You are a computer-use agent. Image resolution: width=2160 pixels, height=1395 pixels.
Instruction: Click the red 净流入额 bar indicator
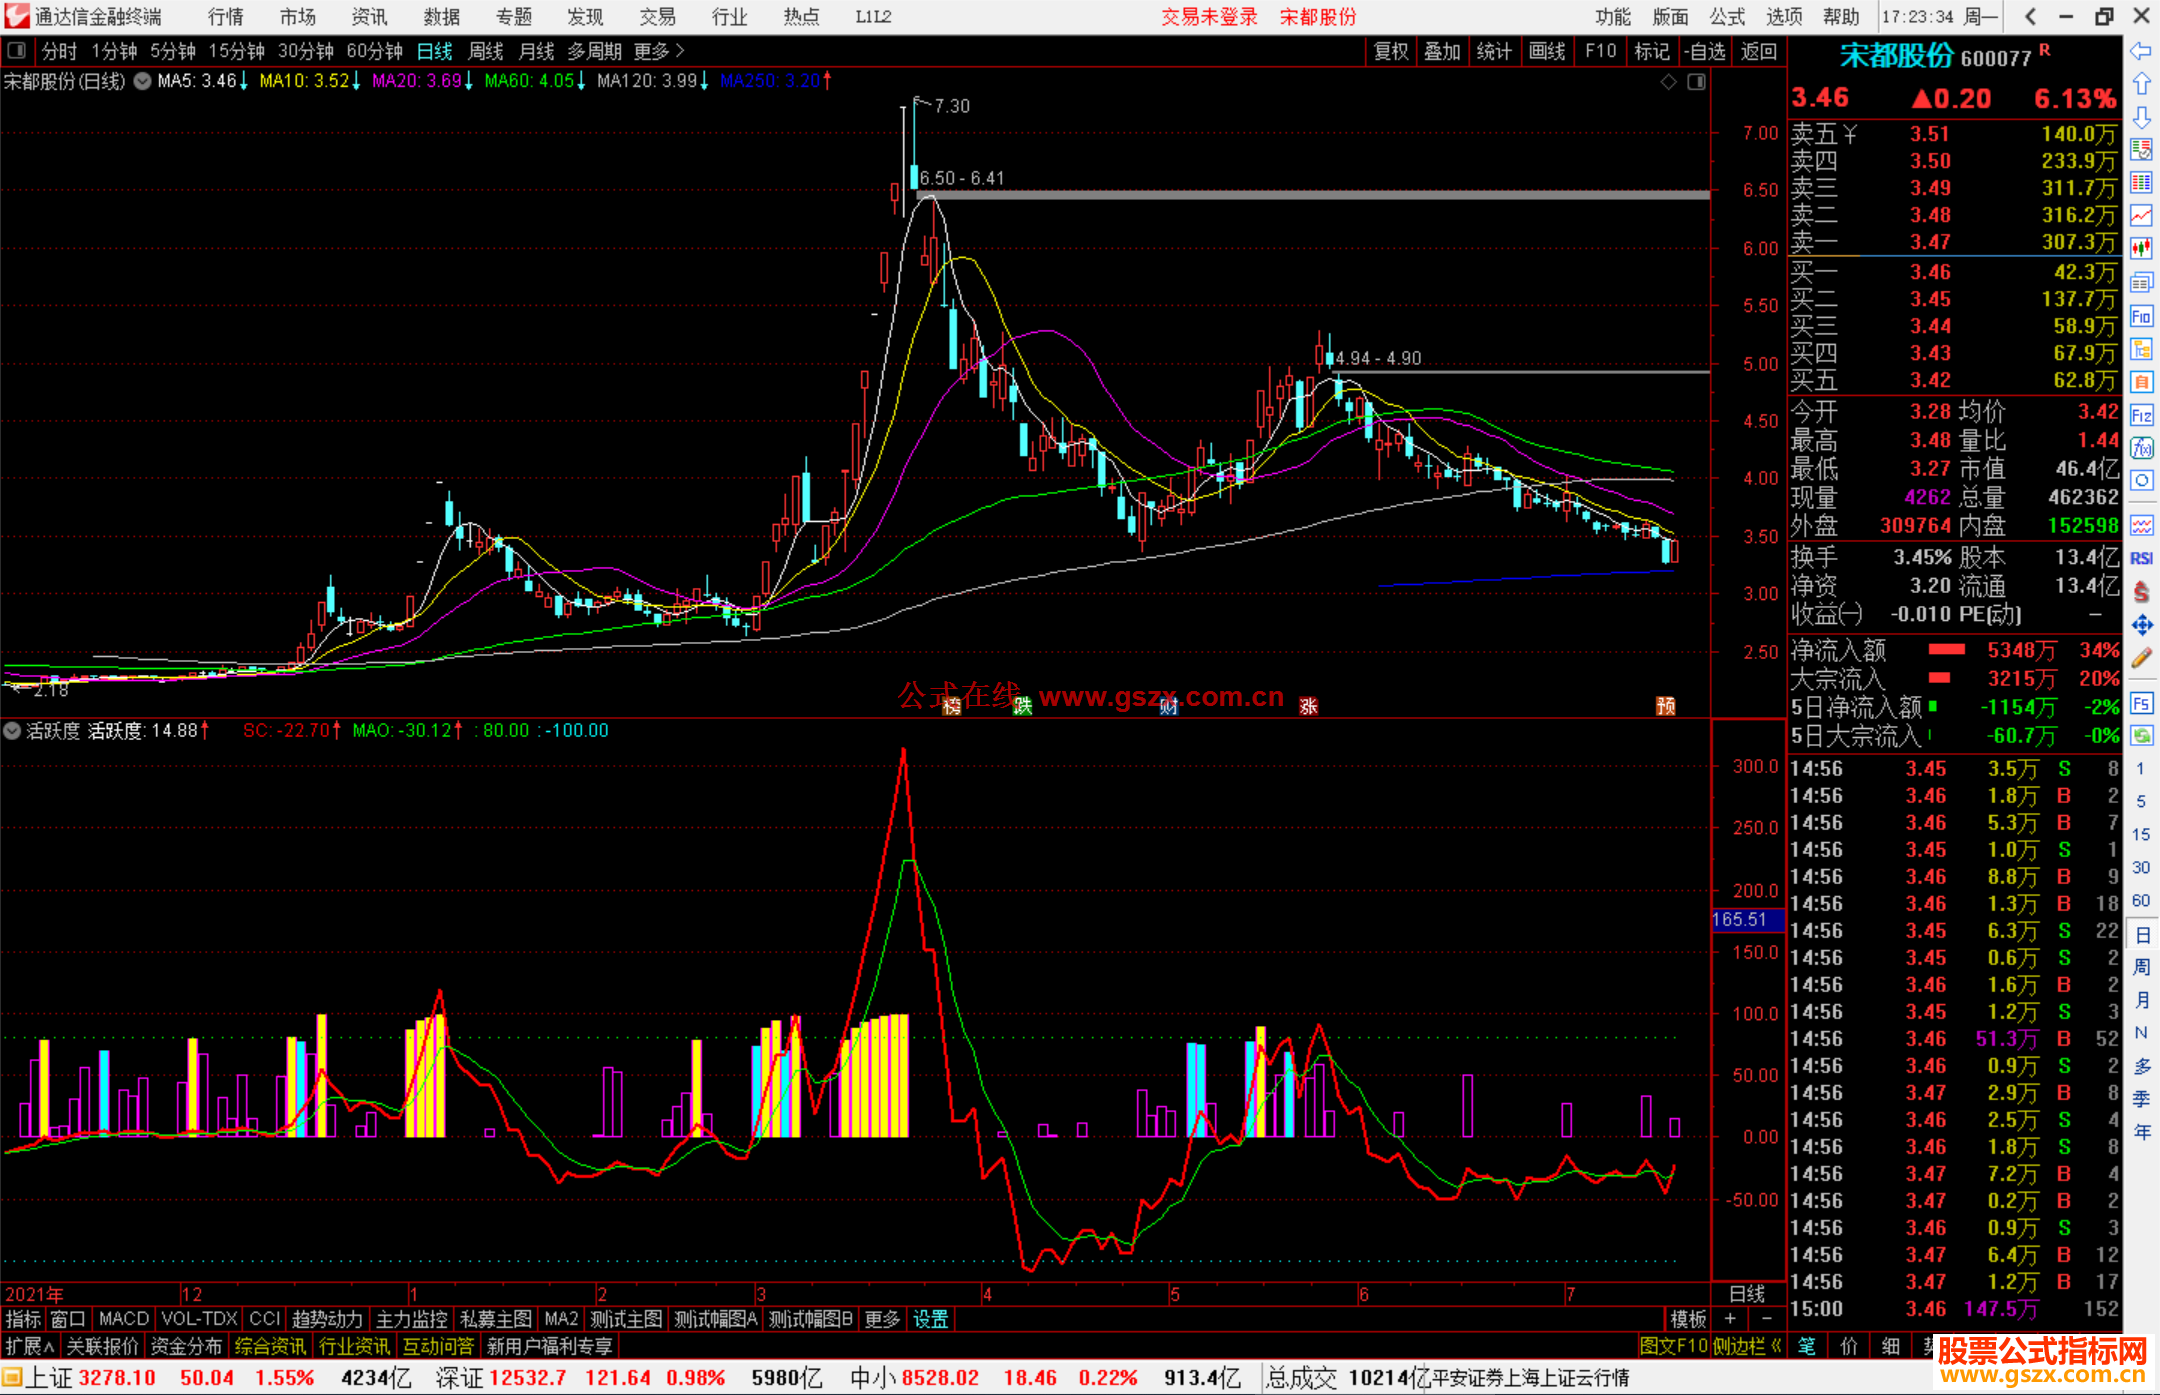[1946, 650]
